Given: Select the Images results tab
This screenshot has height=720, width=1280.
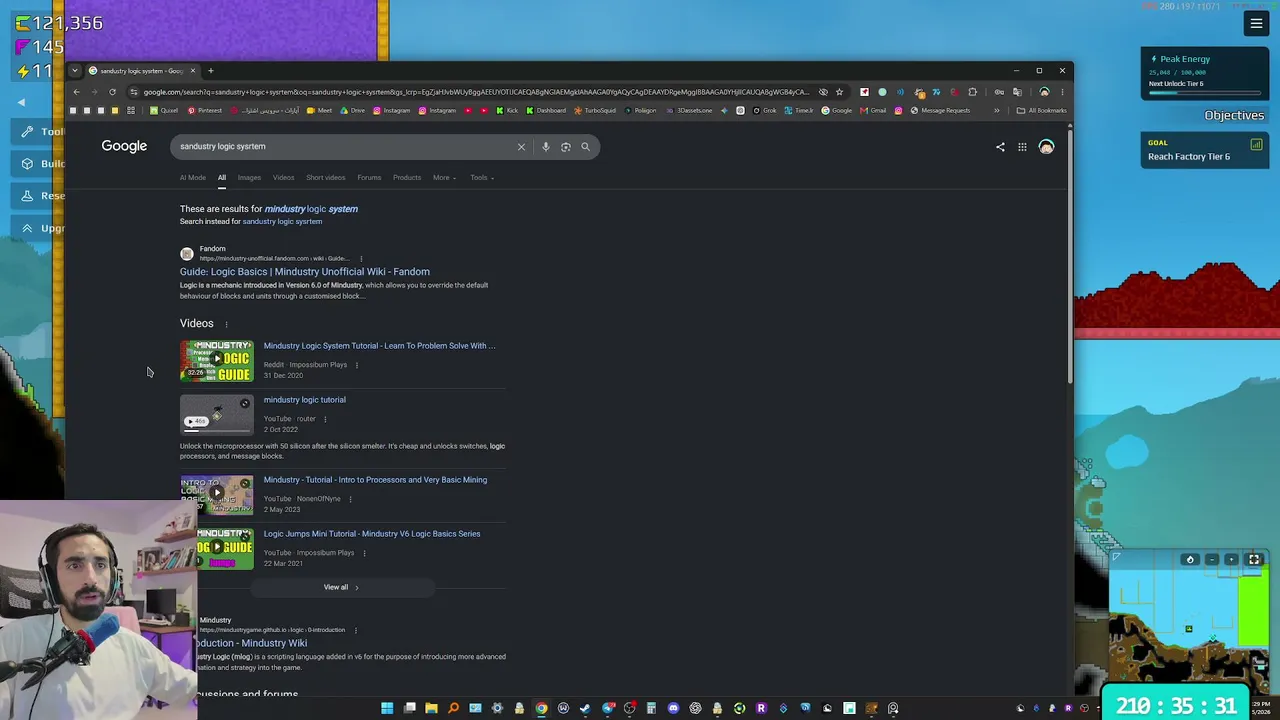Looking at the screenshot, I should pos(249,178).
